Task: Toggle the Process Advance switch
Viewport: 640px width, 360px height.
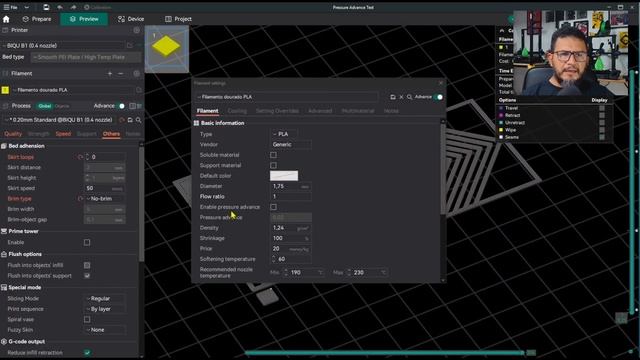Action: [120, 106]
